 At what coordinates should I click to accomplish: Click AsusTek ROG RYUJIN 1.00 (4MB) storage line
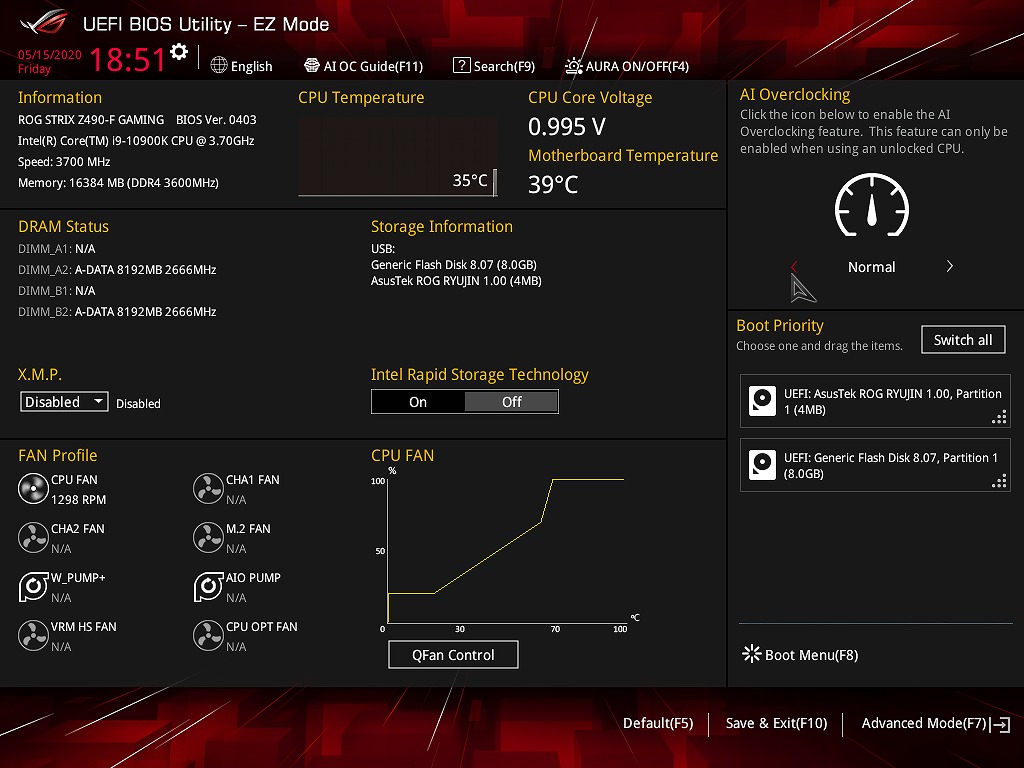[x=456, y=281]
